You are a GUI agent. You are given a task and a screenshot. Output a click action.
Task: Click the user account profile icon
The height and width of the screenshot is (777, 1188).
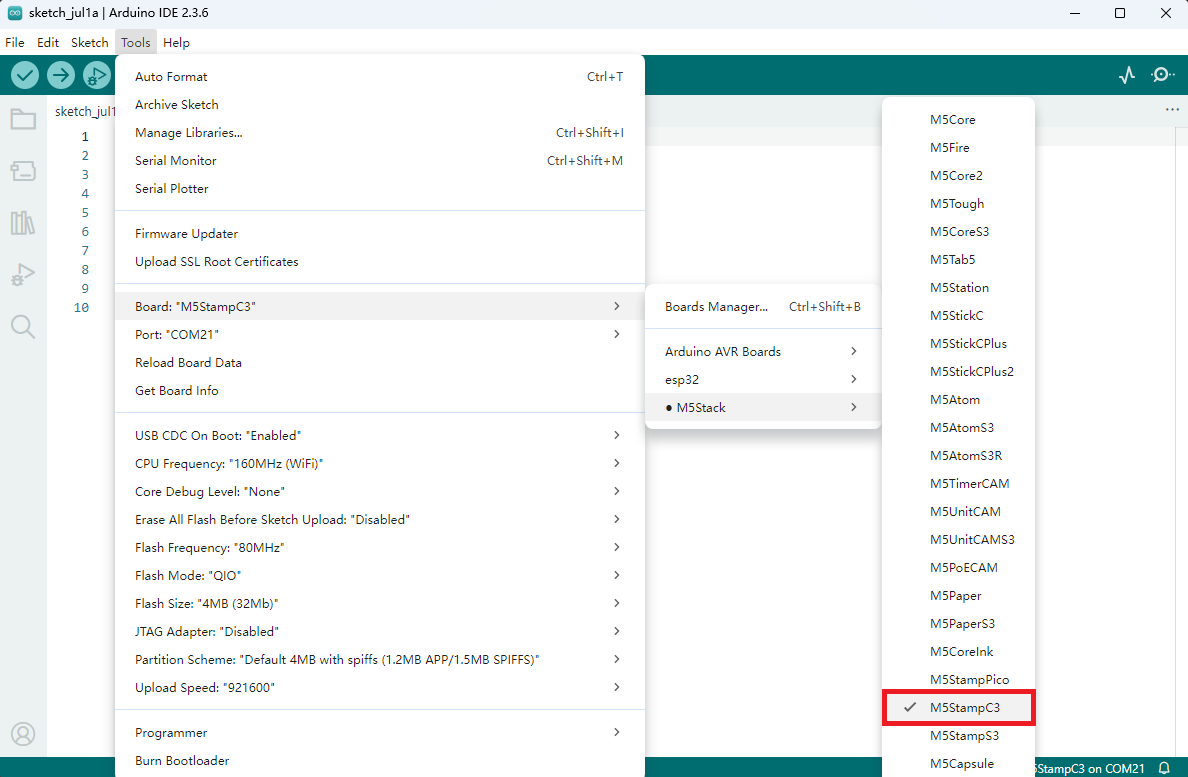pyautogui.click(x=23, y=734)
